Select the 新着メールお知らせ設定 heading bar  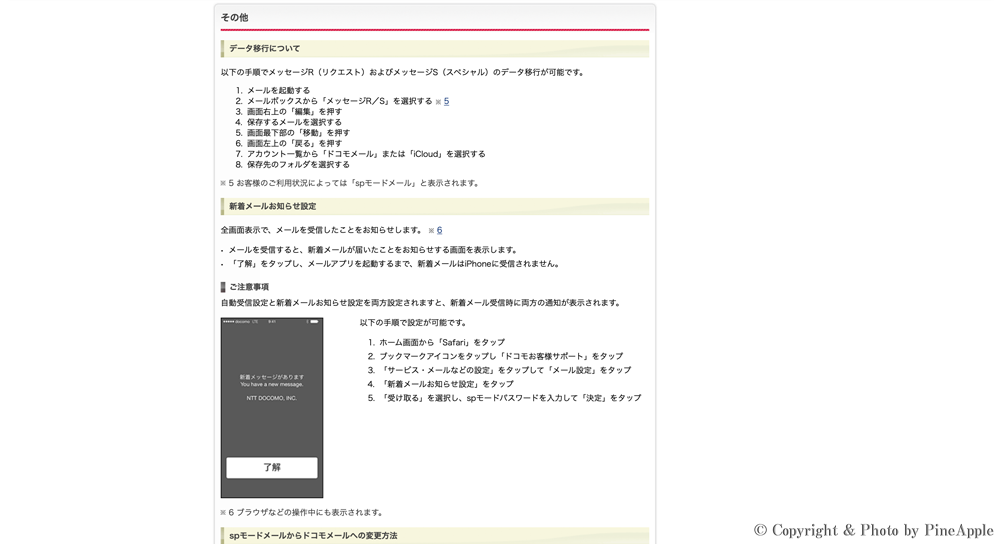pyautogui.click(x=273, y=206)
